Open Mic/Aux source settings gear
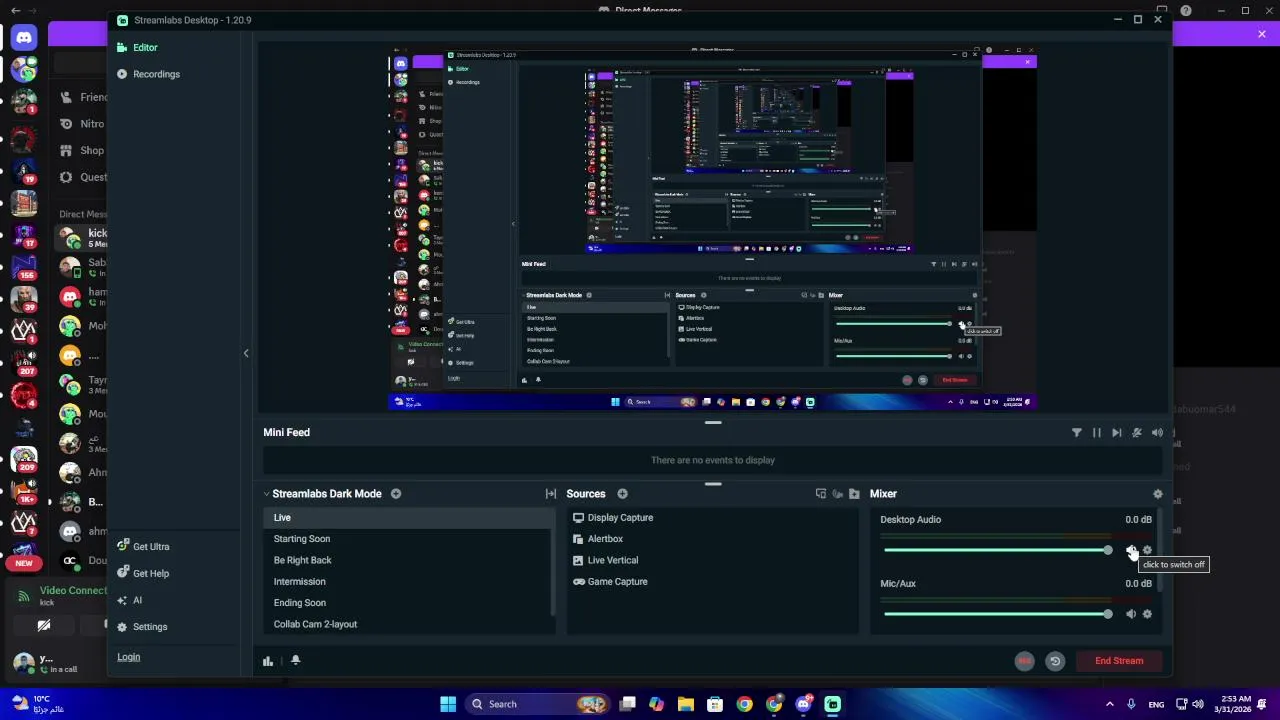 1147,614
